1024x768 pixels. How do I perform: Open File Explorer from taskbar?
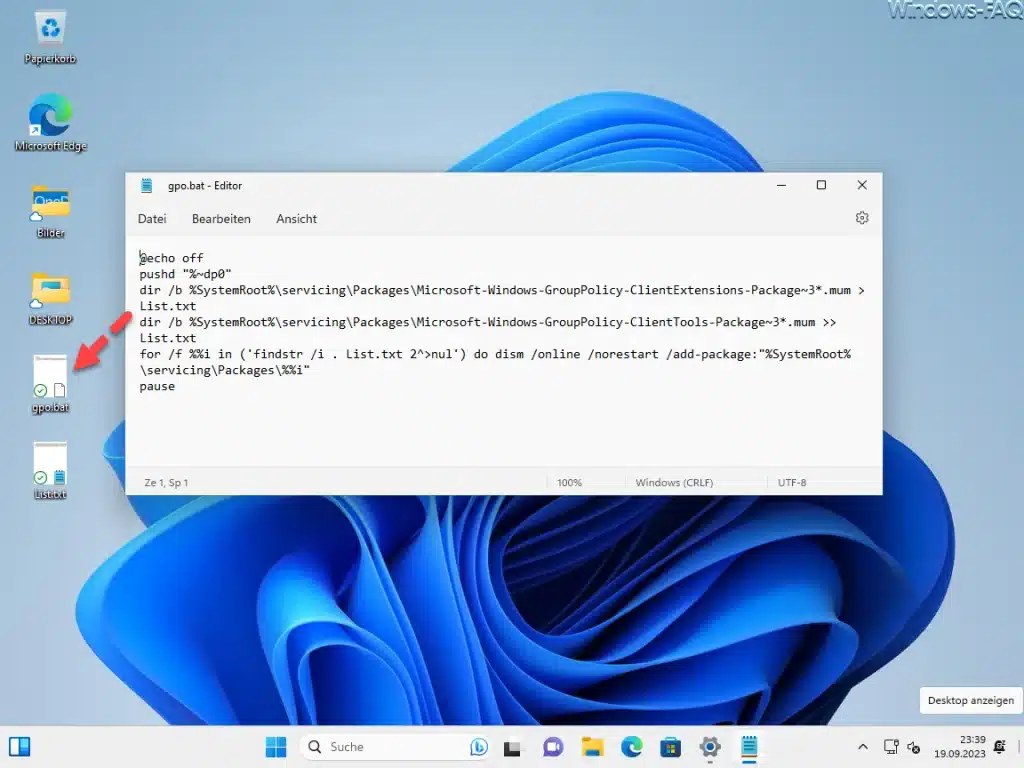tap(592, 746)
